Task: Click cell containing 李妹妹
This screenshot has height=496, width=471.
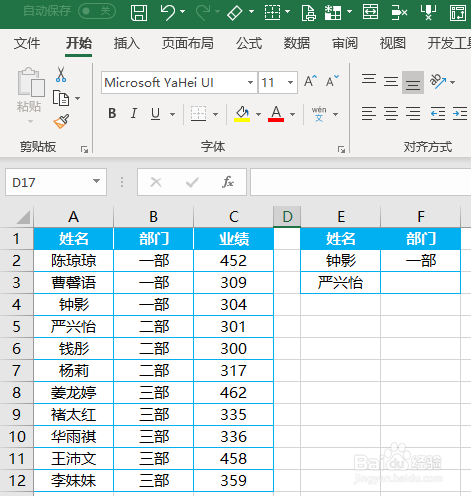Action: (74, 481)
